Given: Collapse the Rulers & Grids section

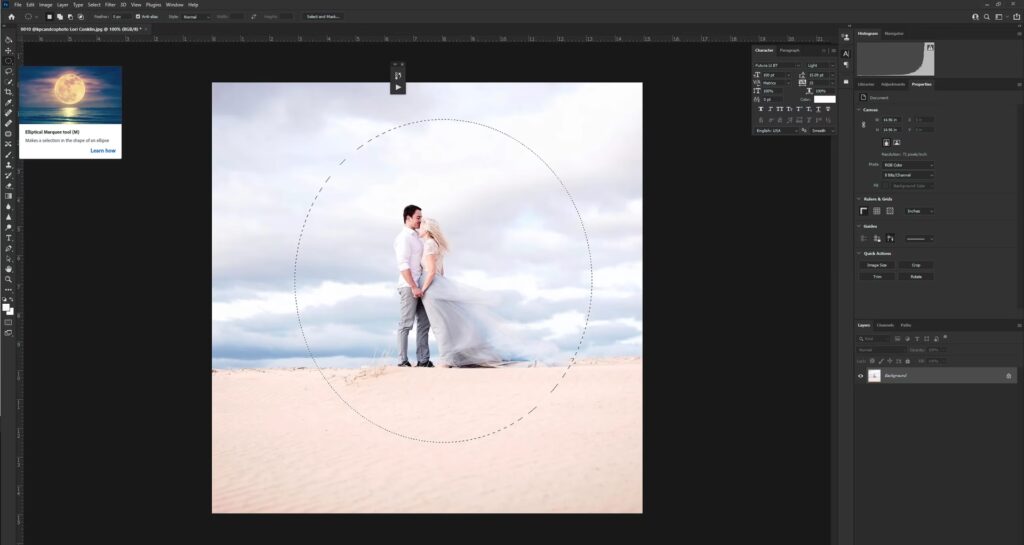Looking at the screenshot, I should (x=858, y=199).
